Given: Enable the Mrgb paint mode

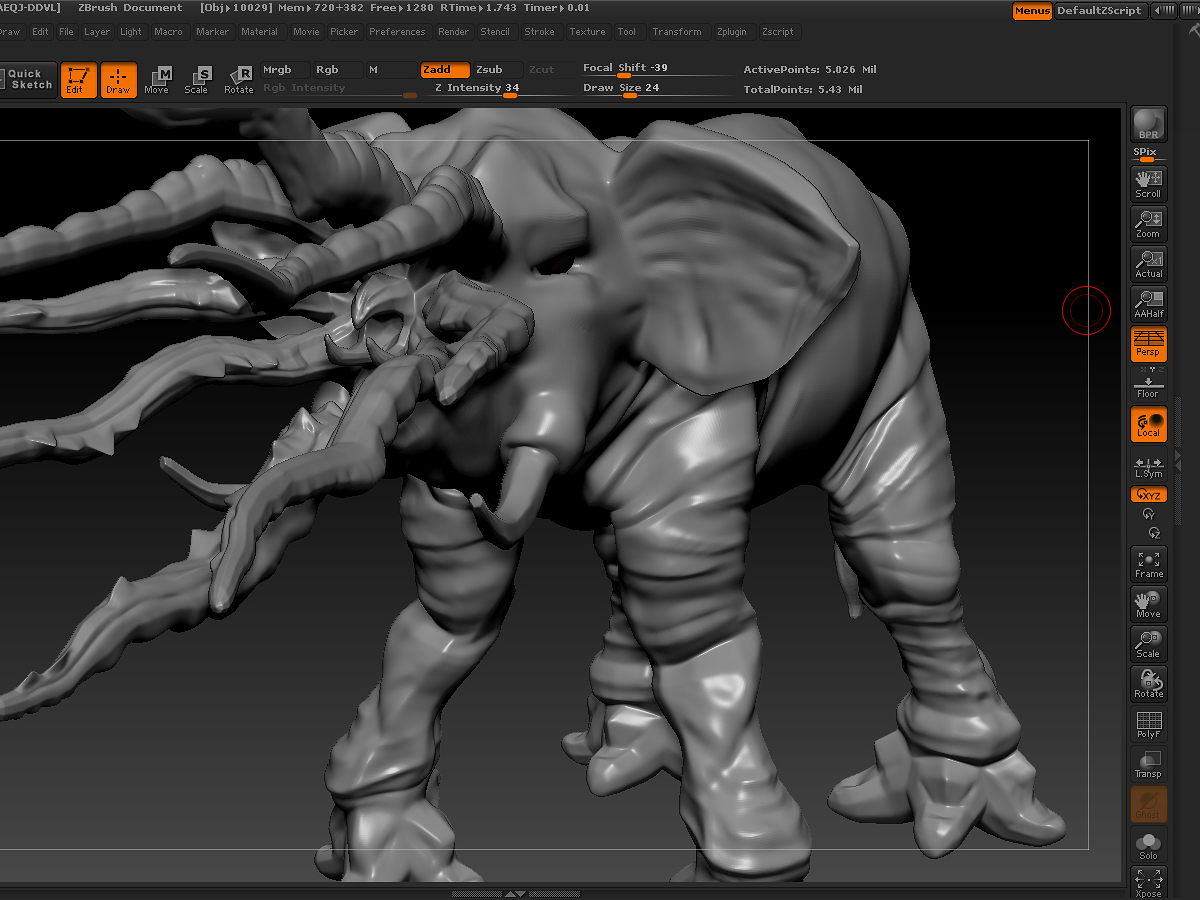Looking at the screenshot, I should pyautogui.click(x=283, y=70).
